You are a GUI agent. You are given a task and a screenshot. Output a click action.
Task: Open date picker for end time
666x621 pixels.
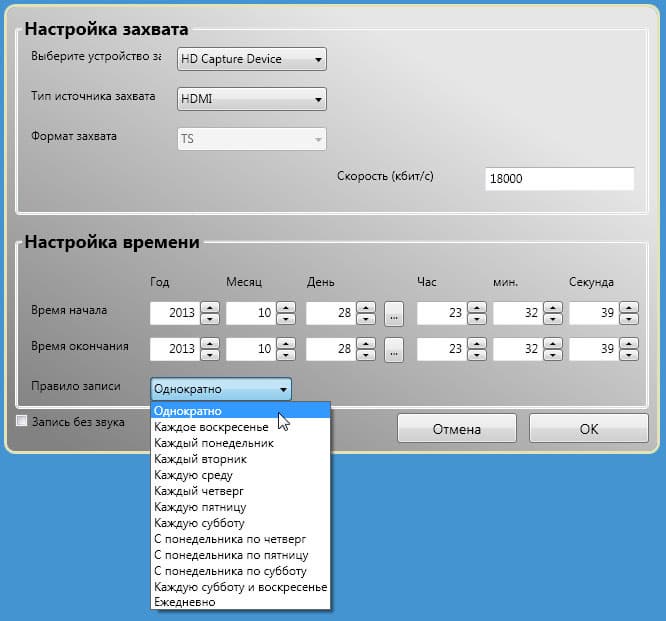pyautogui.click(x=394, y=350)
